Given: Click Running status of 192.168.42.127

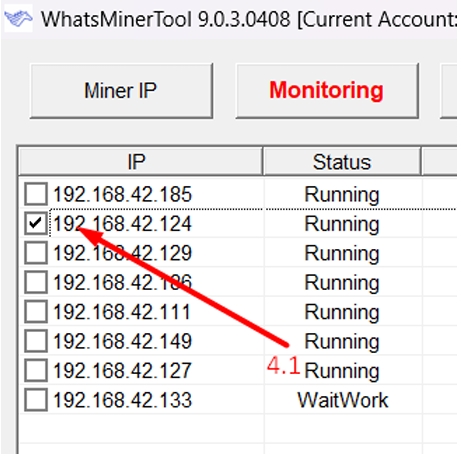Looking at the screenshot, I should point(342,371).
